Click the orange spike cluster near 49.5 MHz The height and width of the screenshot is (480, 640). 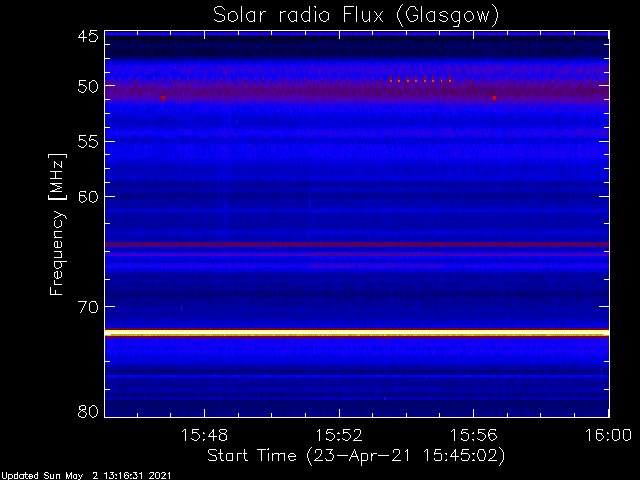point(420,79)
